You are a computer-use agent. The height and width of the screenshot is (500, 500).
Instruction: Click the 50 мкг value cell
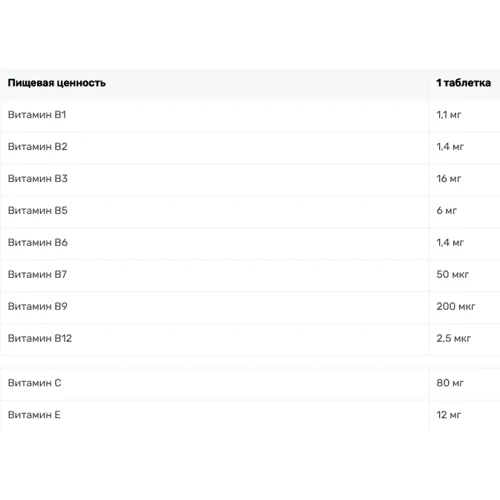453,275
